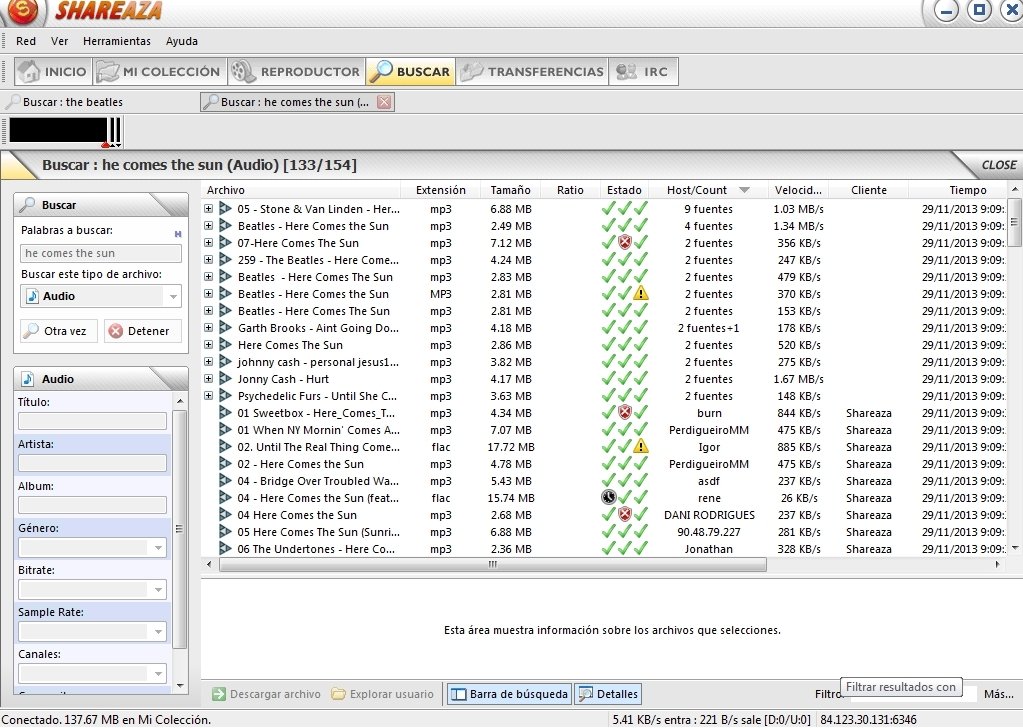
Task: Select the Buscar search toolbar button
Action: pos(410,72)
